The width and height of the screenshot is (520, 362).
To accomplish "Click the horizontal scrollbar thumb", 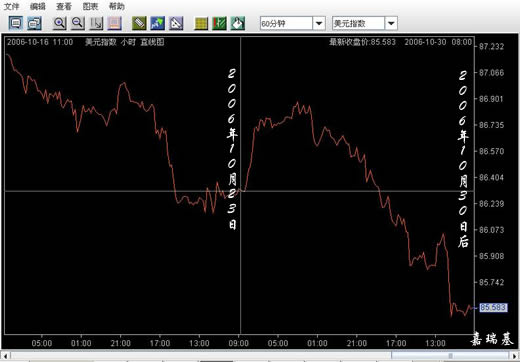I will coord(450,355).
